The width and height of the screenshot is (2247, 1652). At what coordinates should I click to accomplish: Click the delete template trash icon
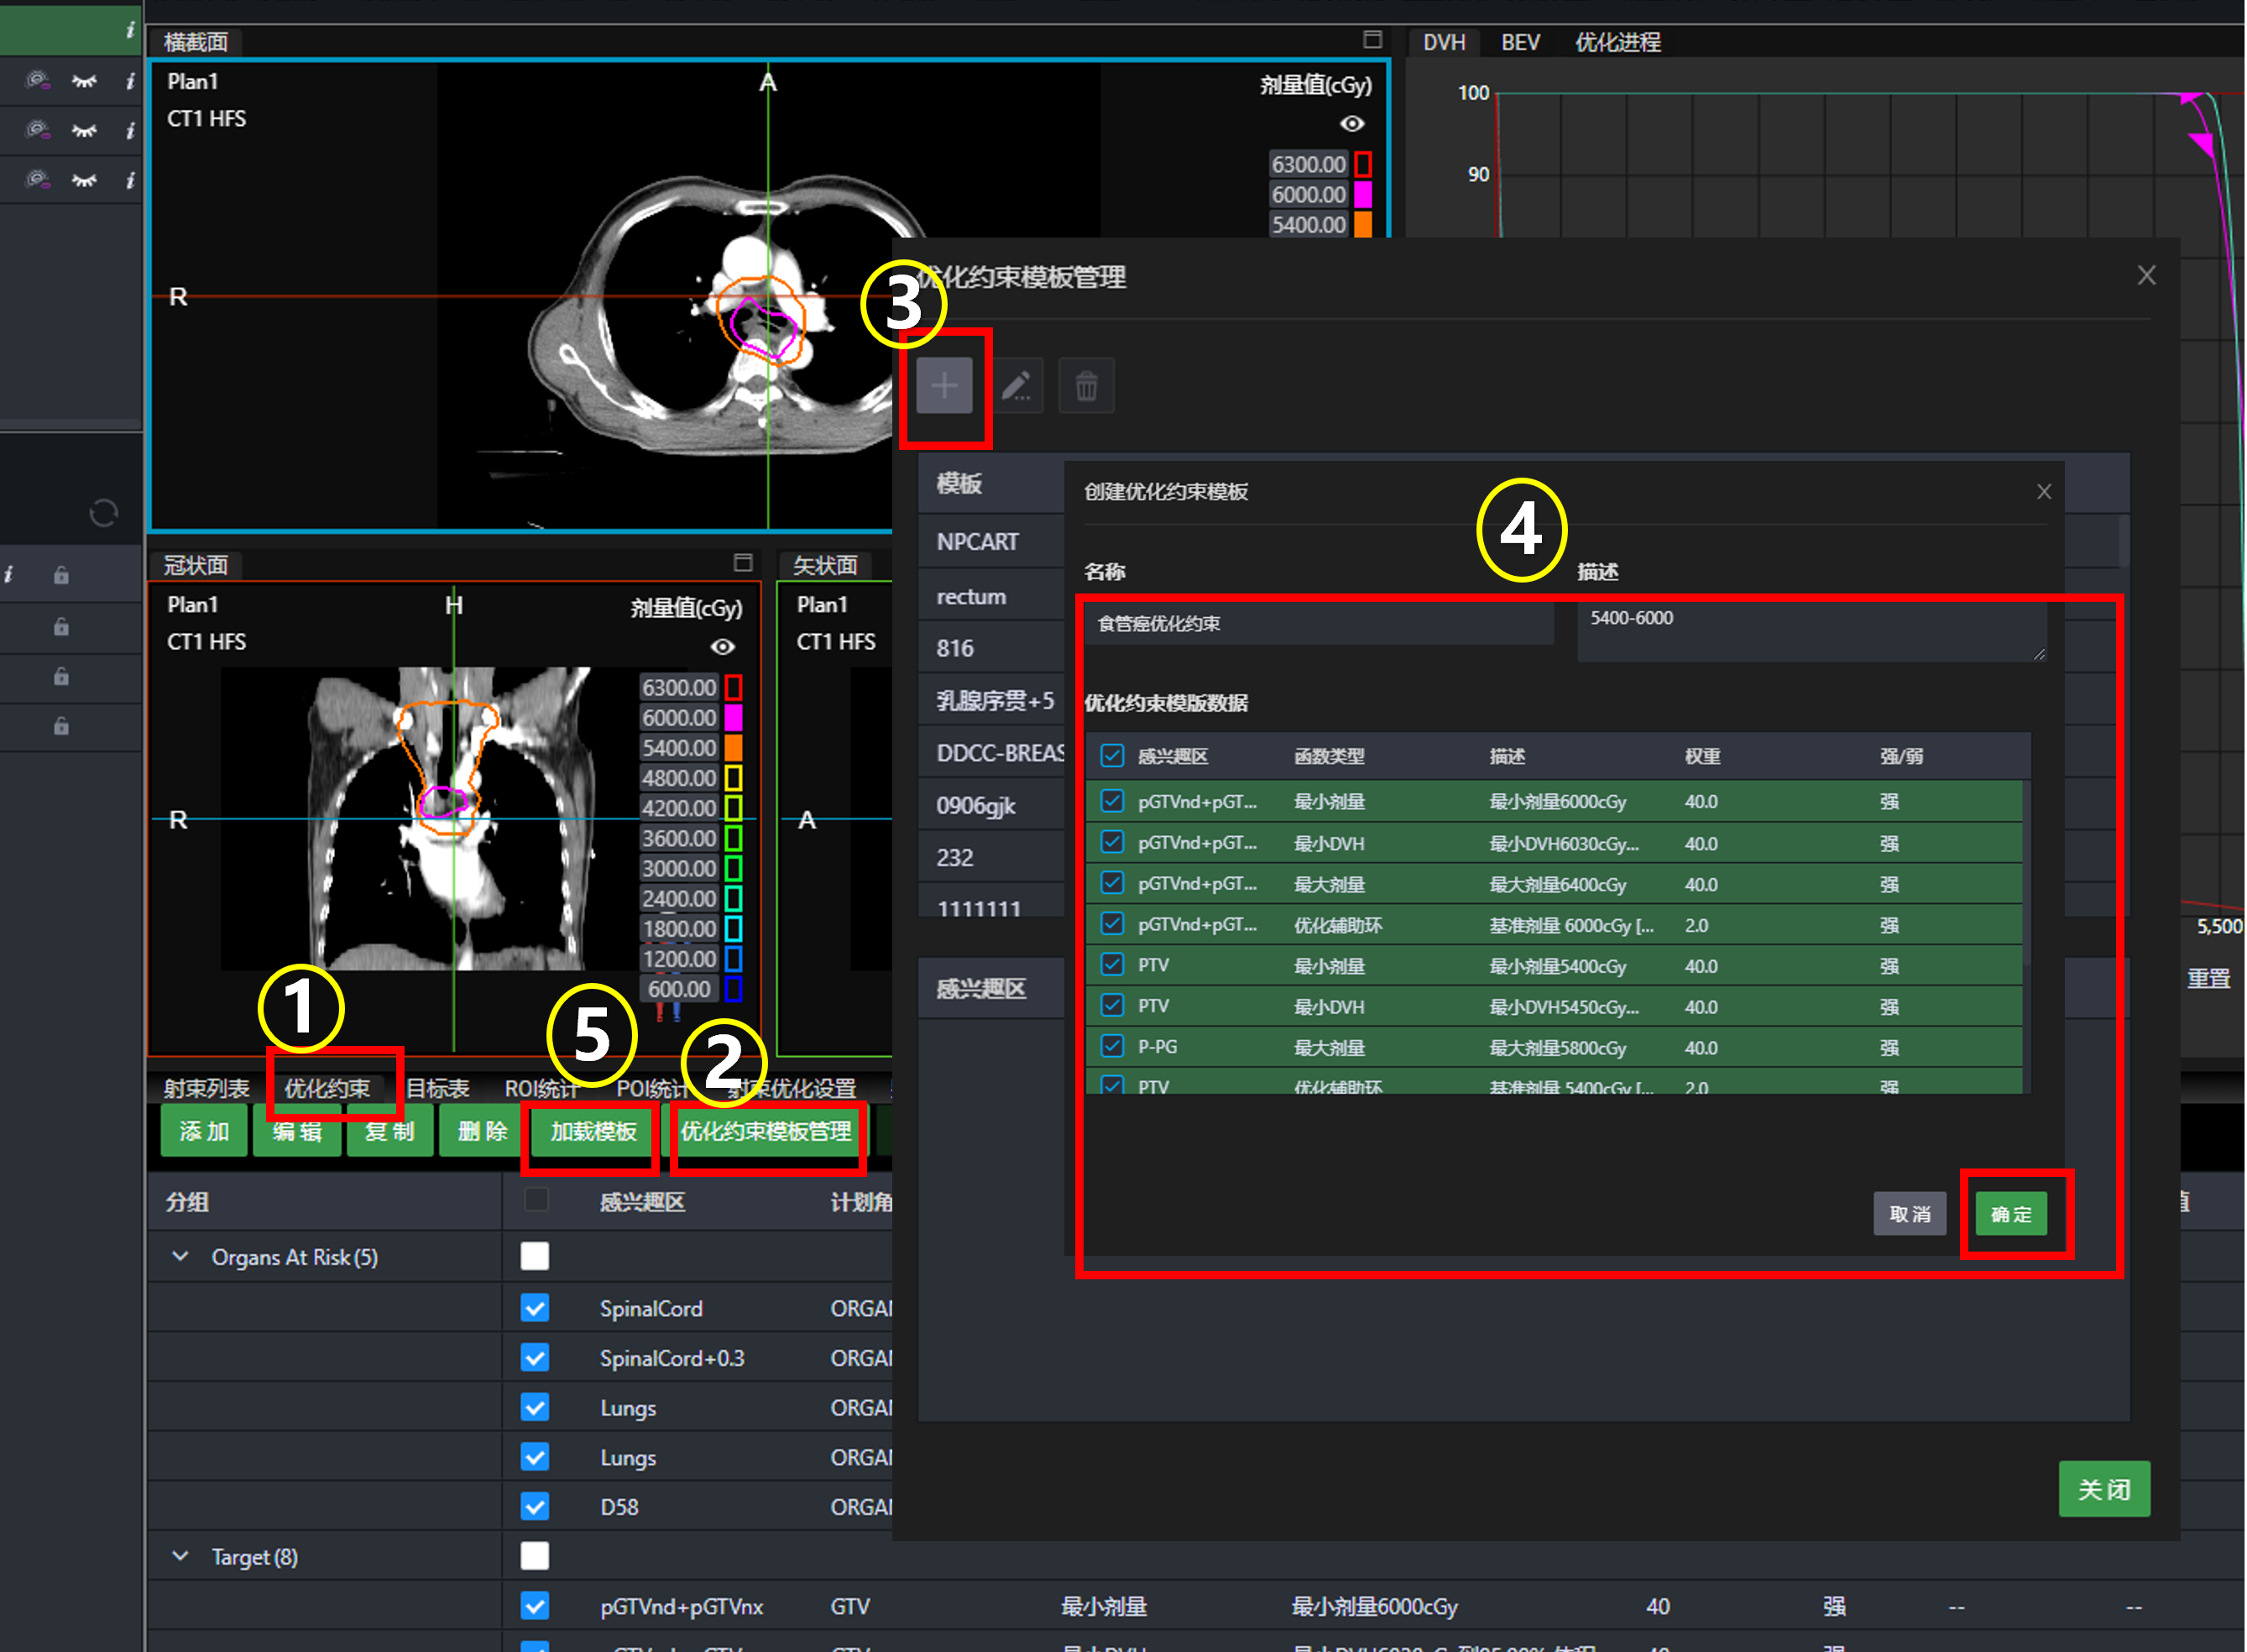[x=1086, y=385]
